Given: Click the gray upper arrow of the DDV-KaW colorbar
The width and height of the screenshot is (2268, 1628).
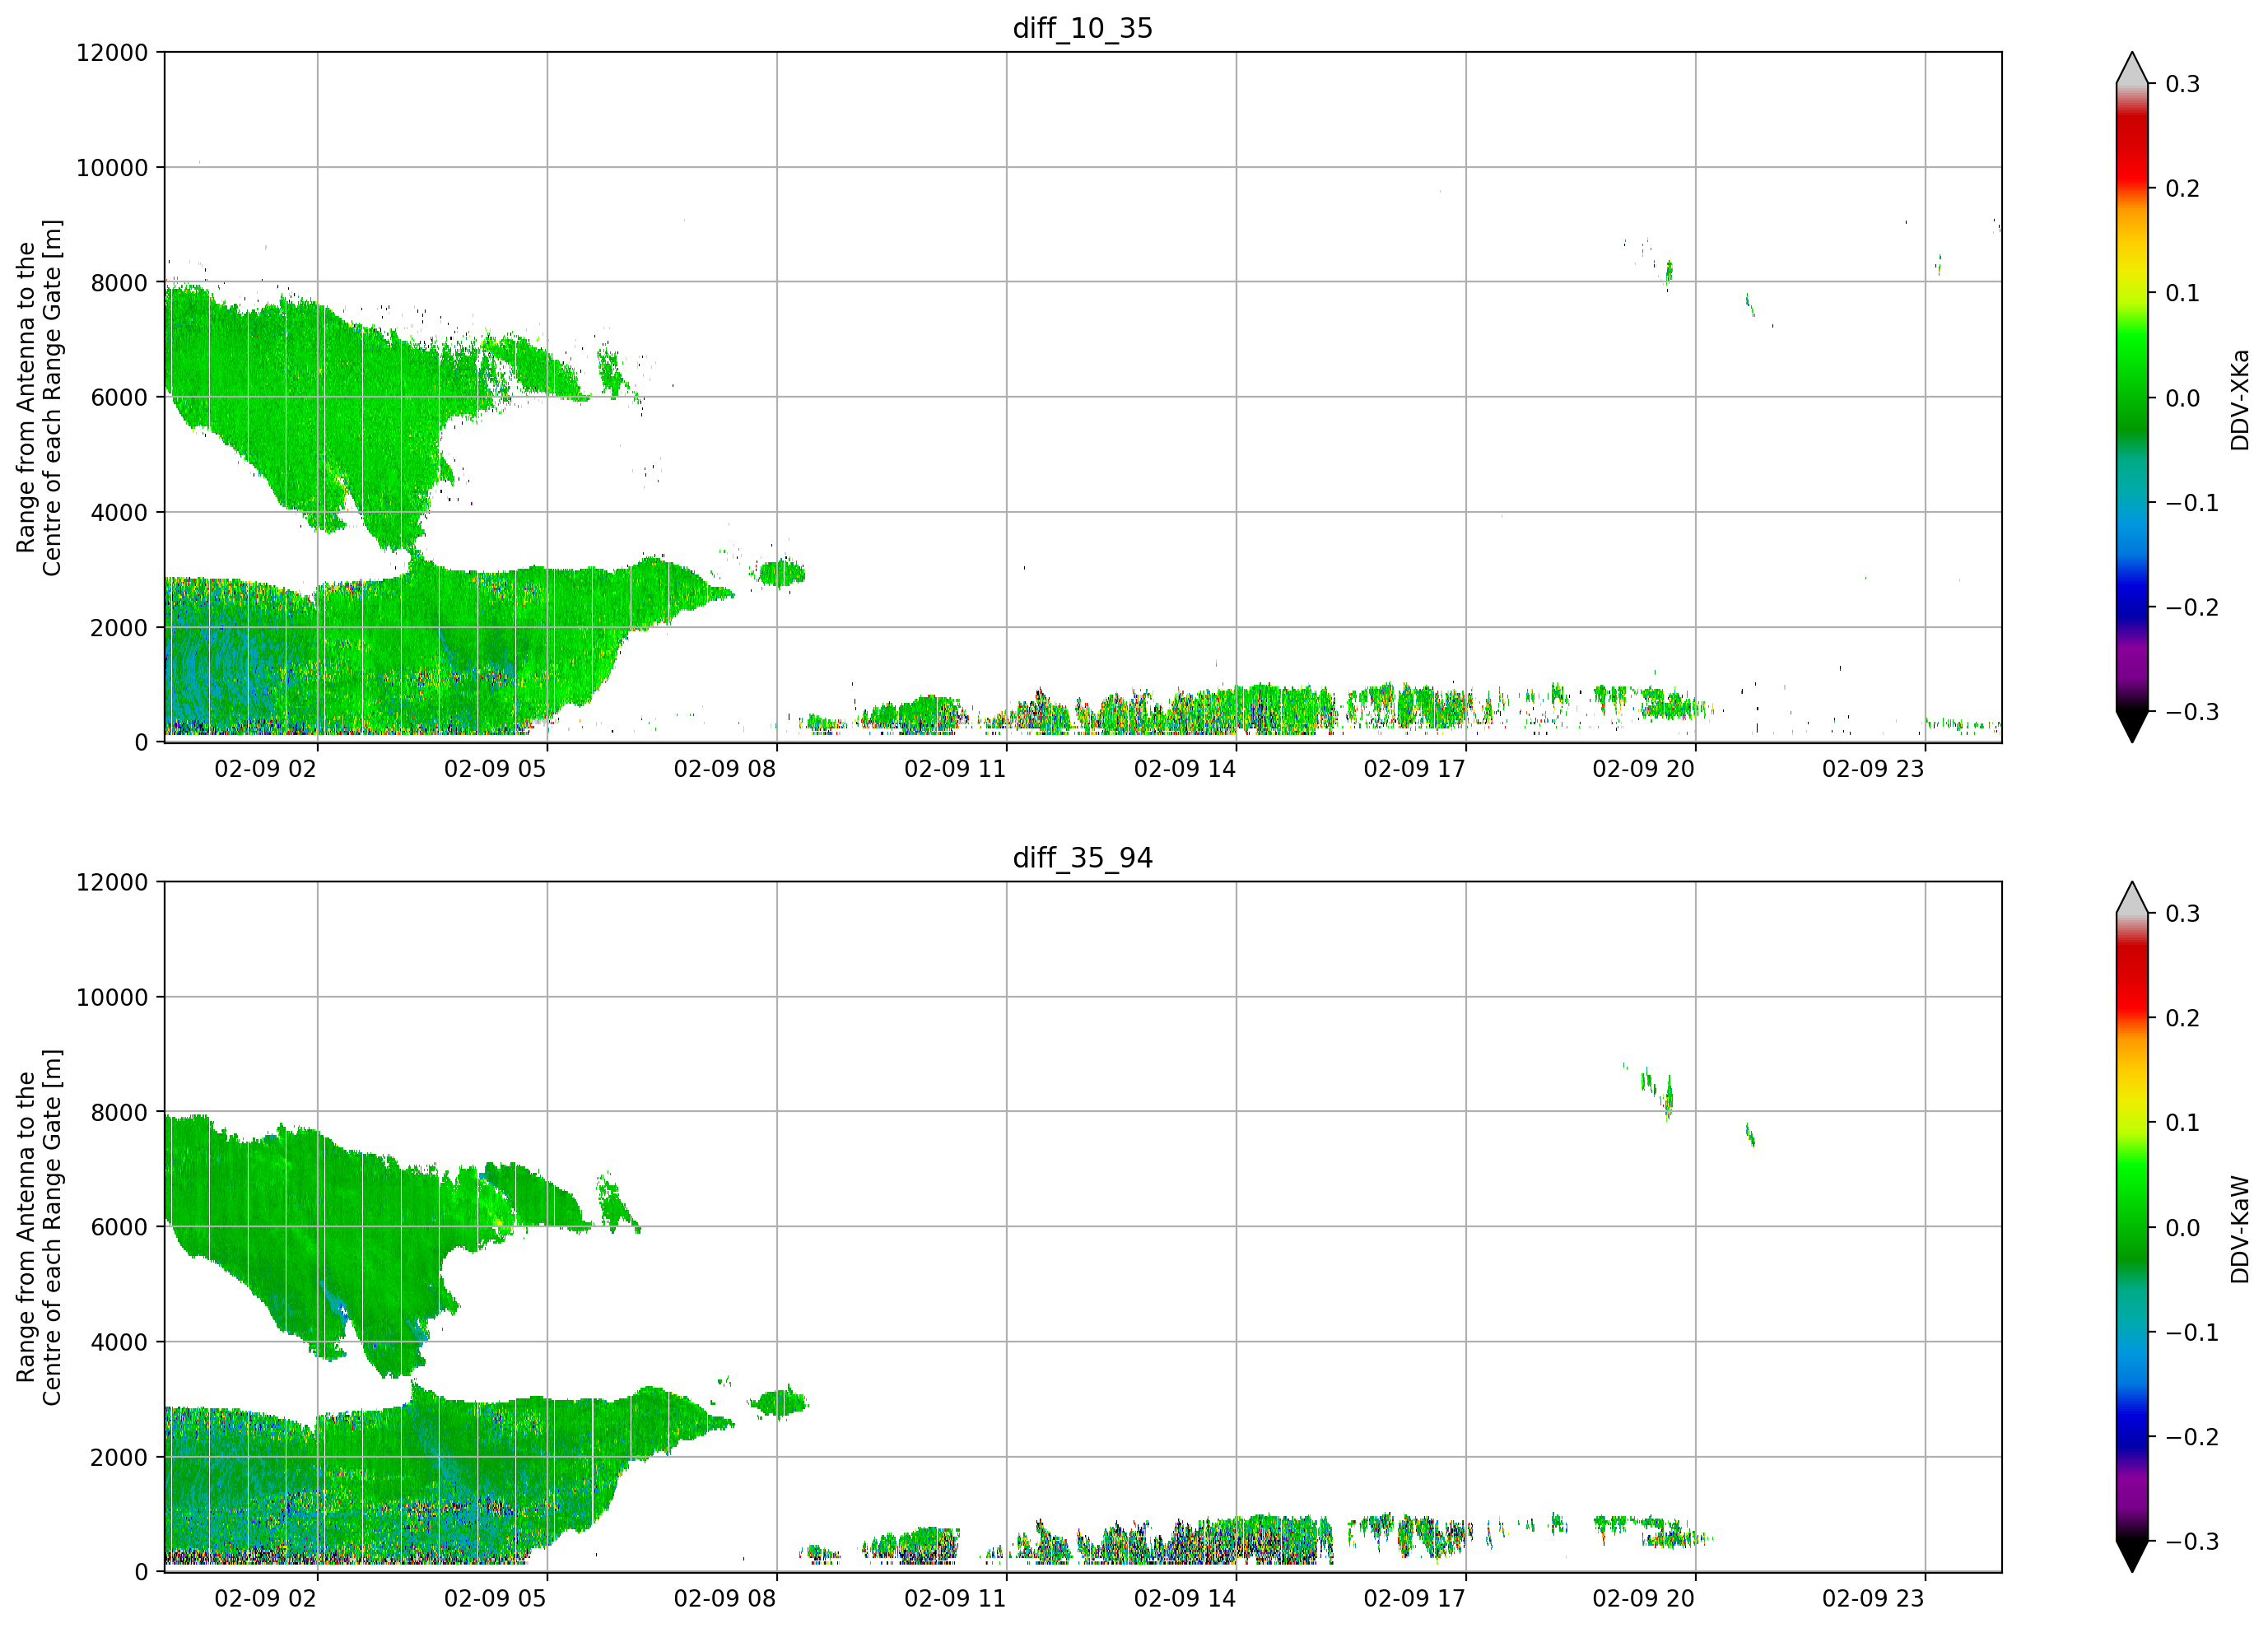Looking at the screenshot, I should coord(2132,899).
